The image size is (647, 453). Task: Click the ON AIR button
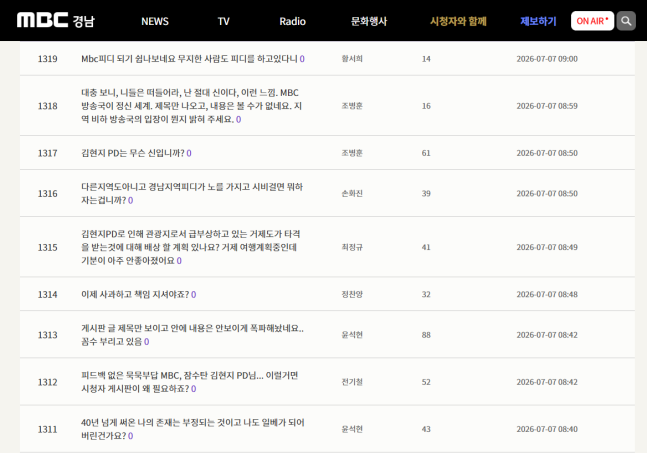click(x=592, y=21)
